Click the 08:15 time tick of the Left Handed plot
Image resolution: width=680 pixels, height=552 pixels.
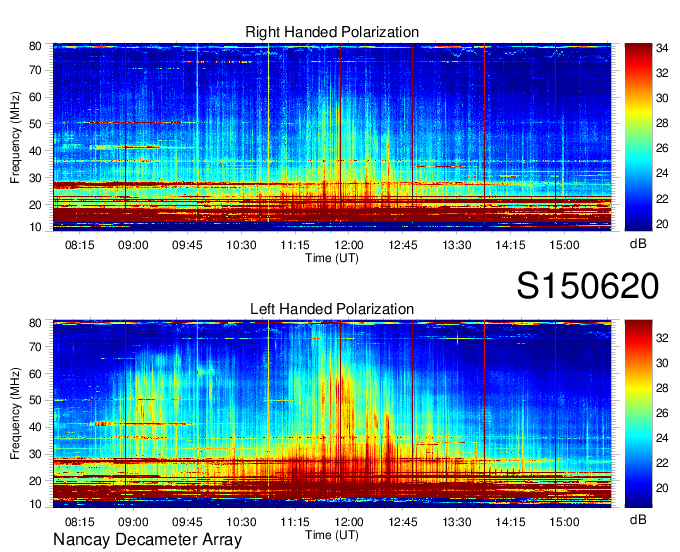79,522
